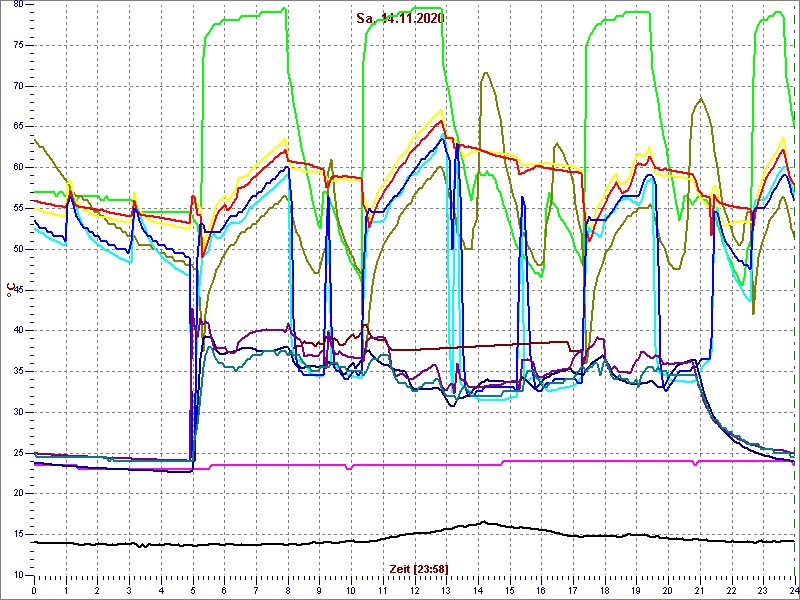
Task: Click the °C unit label on temperature axis
Action: pos(10,290)
